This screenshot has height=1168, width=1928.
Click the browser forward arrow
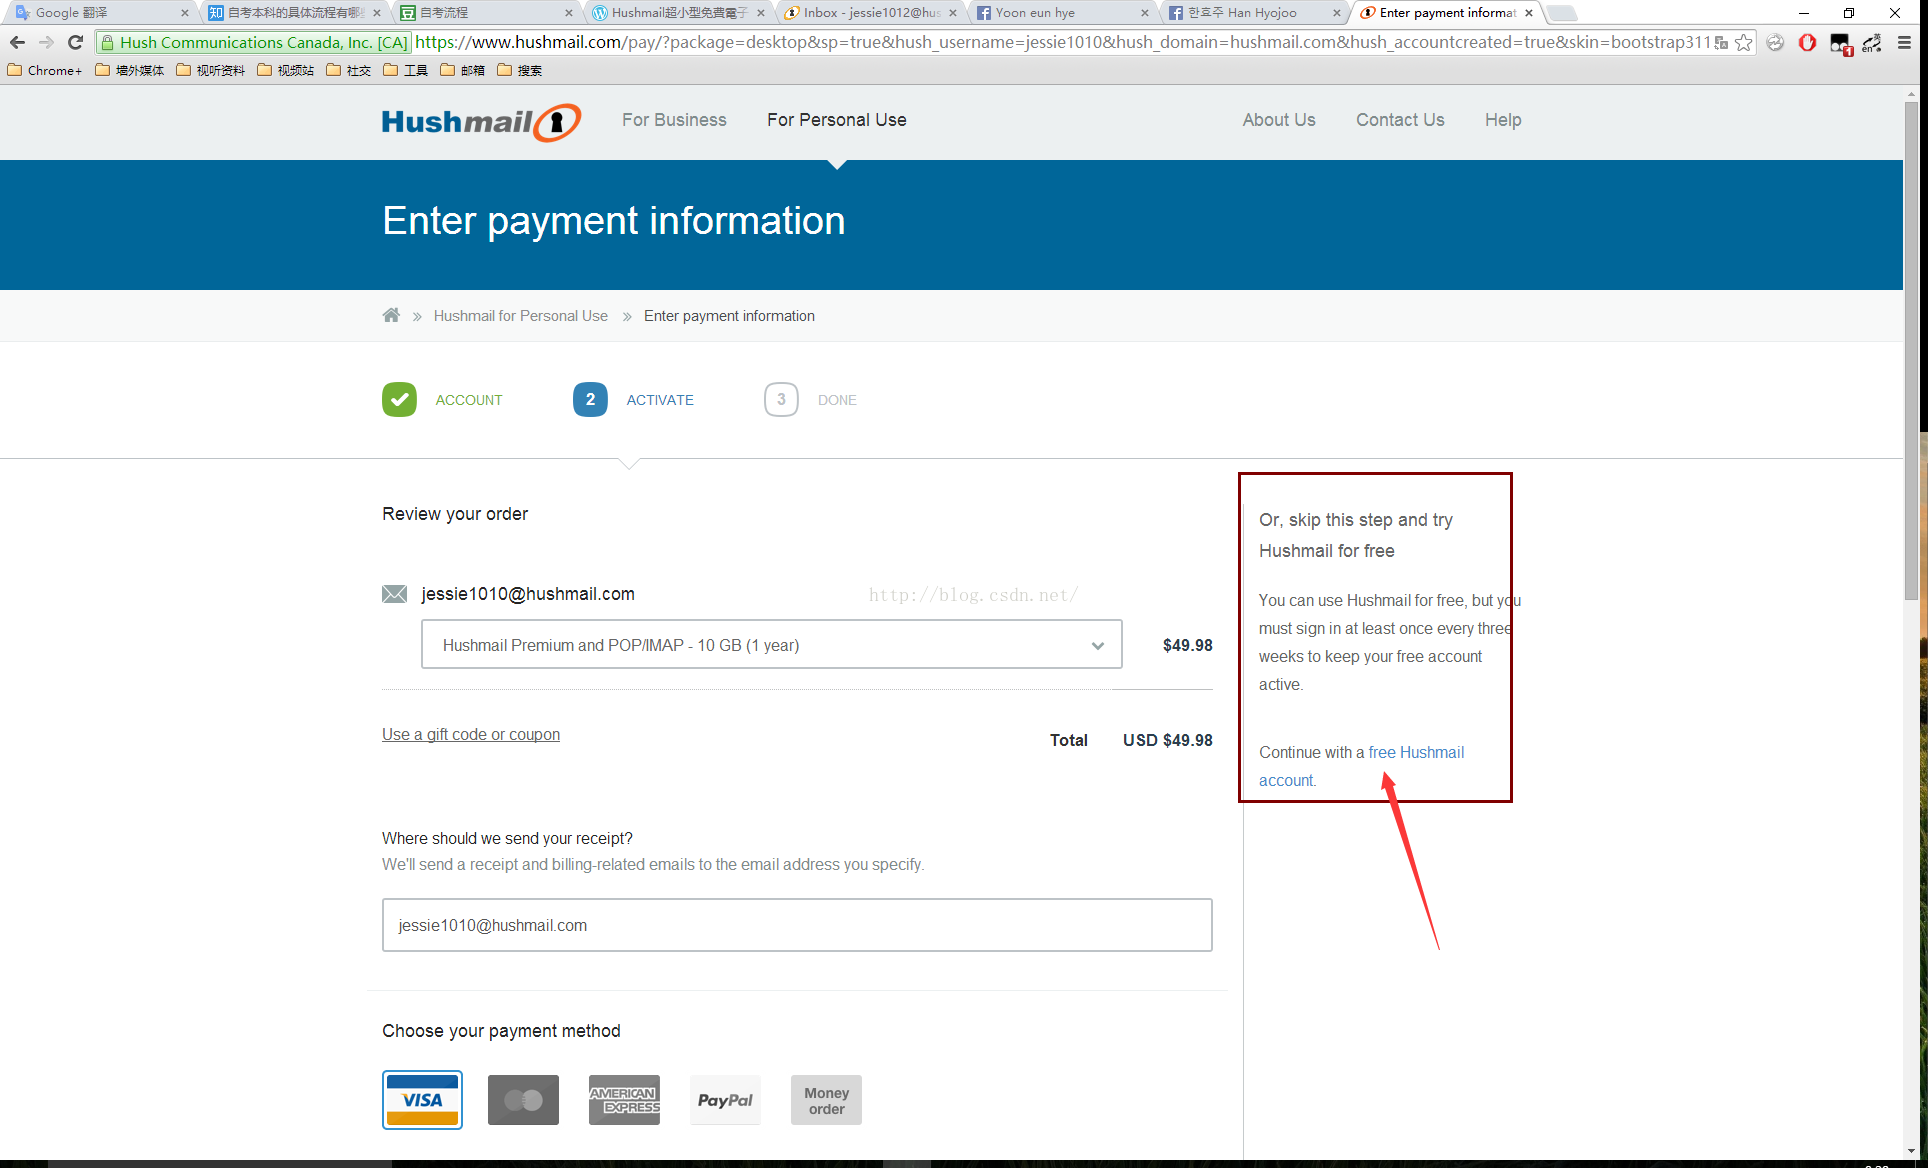tap(46, 42)
